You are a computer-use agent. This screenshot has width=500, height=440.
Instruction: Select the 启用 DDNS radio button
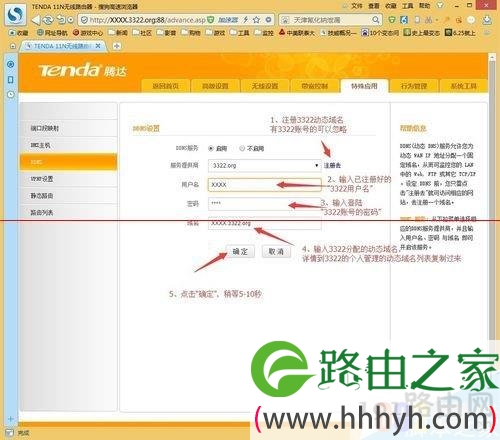(x=211, y=148)
